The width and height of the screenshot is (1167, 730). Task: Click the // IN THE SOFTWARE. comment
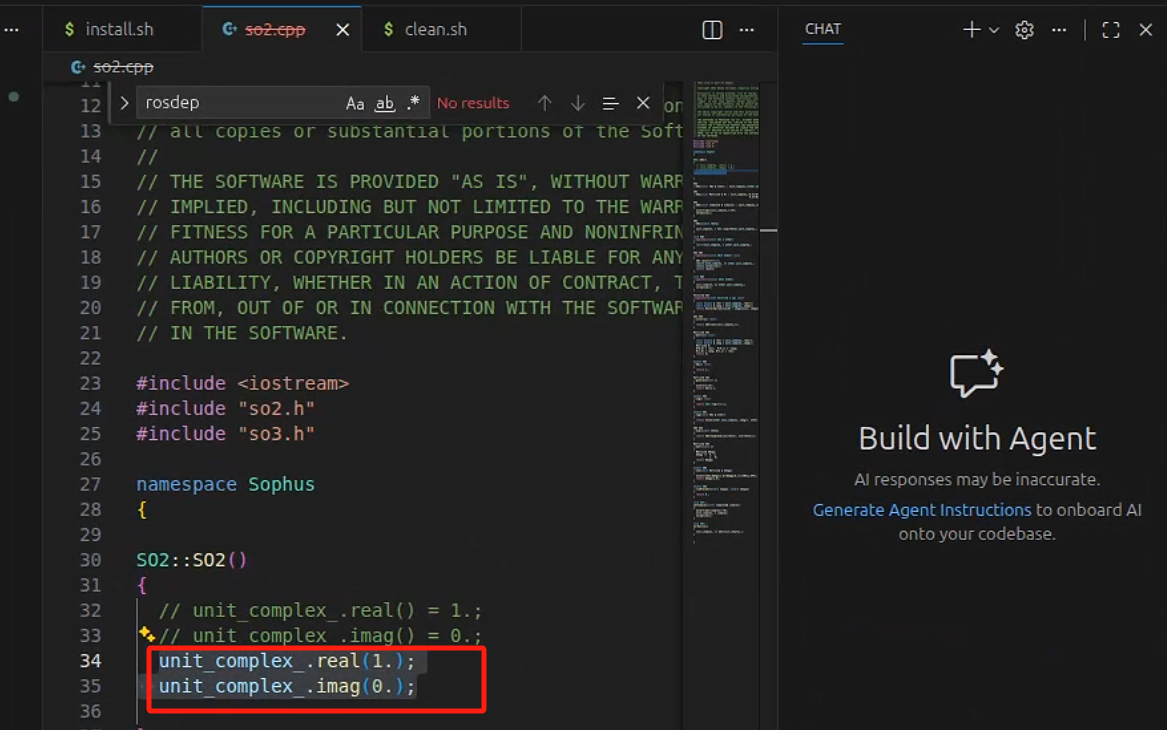pyautogui.click(x=242, y=333)
